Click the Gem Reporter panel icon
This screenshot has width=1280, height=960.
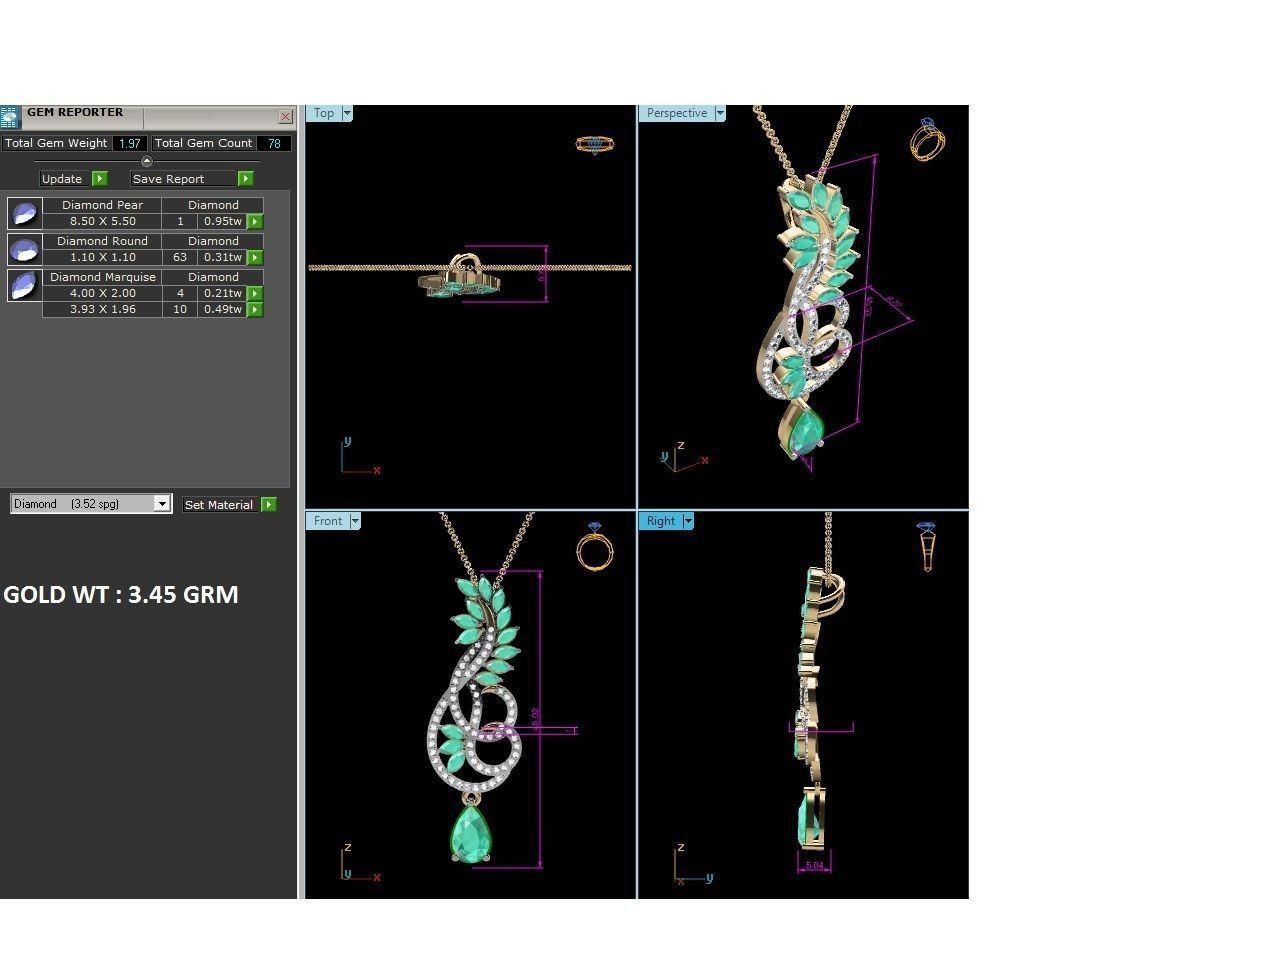[x=10, y=117]
